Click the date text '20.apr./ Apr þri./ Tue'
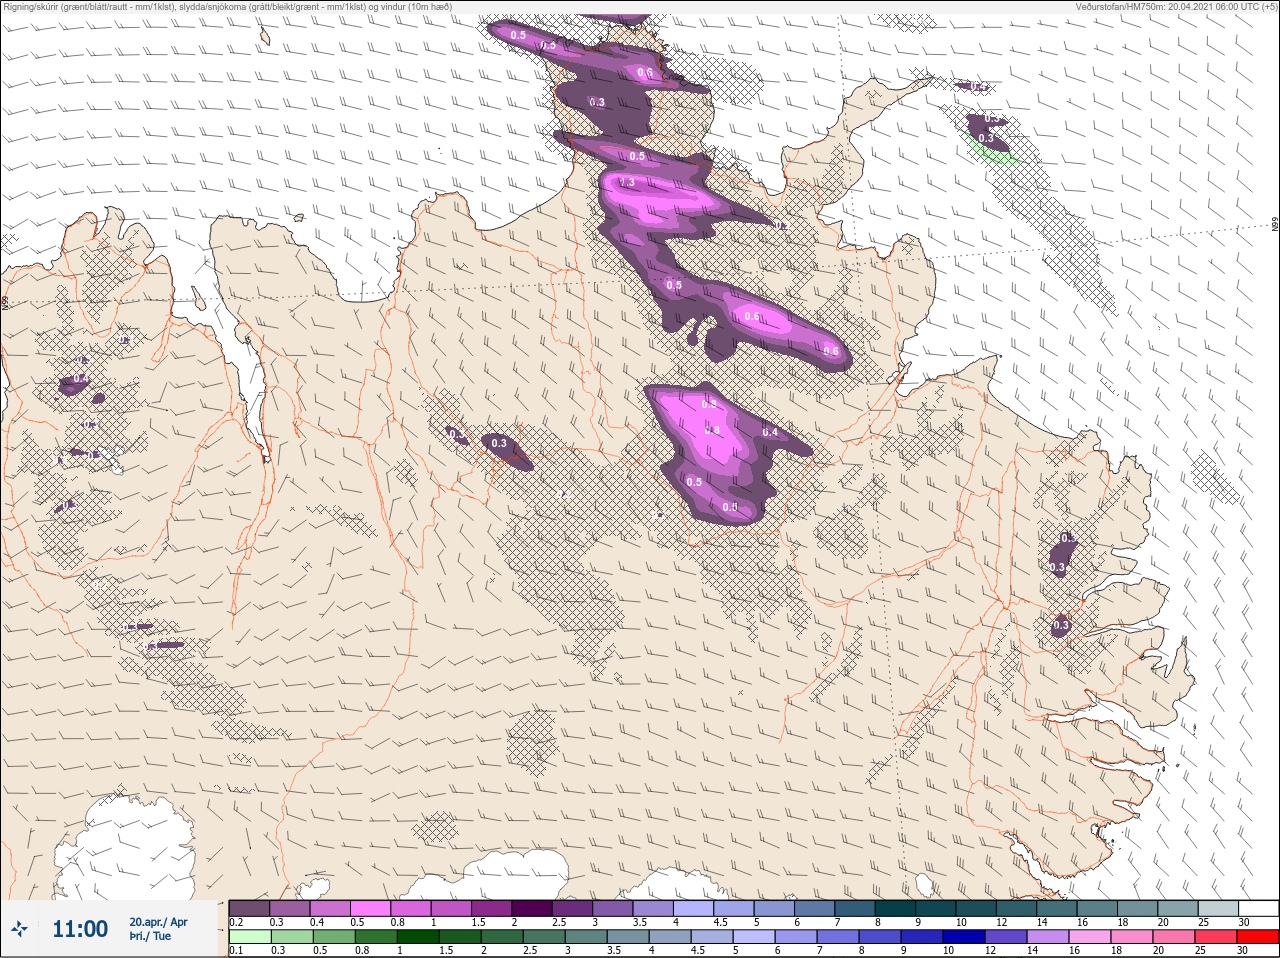 [158, 929]
